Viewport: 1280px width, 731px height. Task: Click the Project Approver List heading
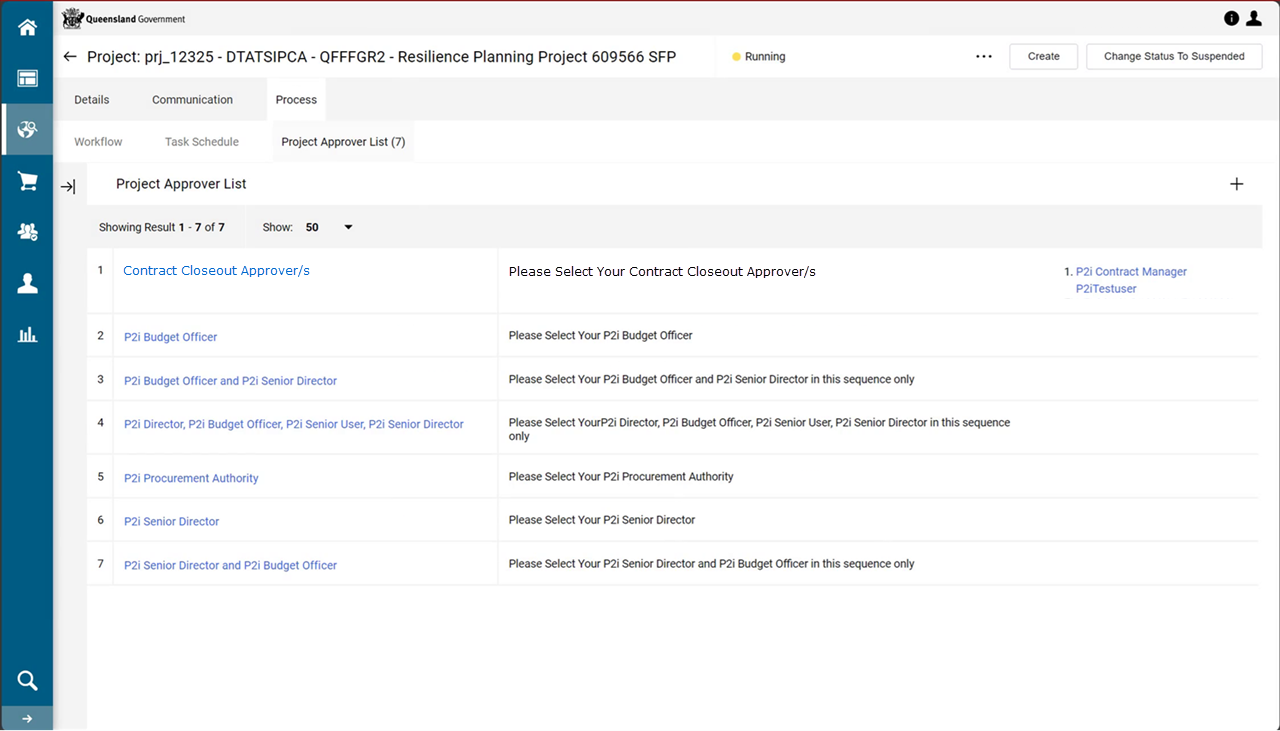[181, 184]
